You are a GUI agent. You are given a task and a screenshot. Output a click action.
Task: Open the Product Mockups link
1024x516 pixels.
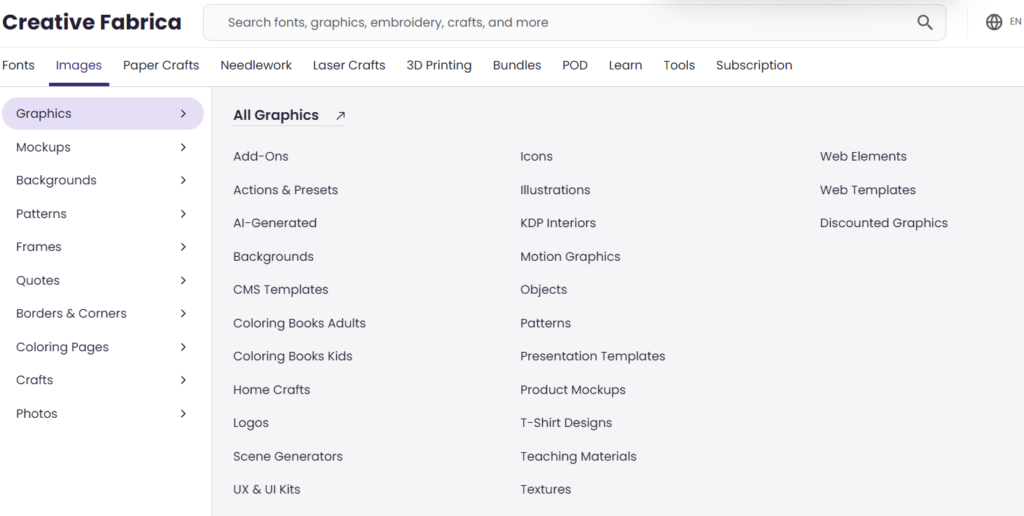pos(573,390)
